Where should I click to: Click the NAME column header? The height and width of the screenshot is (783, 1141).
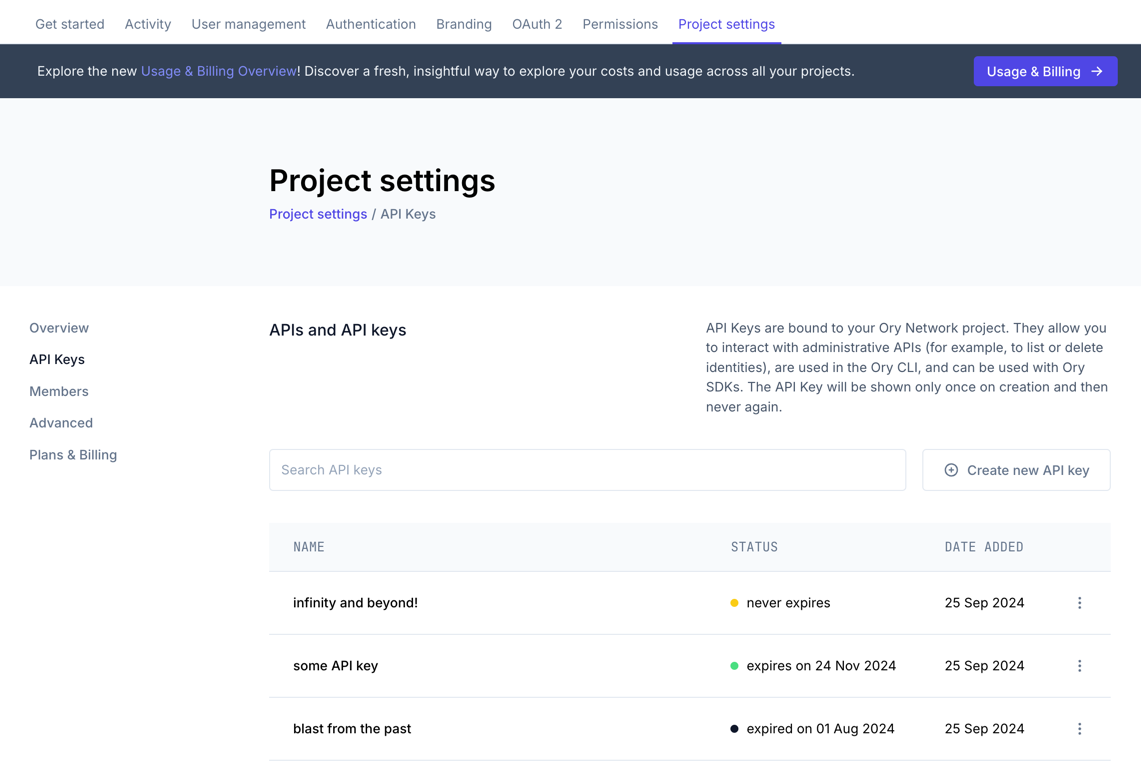[309, 547]
